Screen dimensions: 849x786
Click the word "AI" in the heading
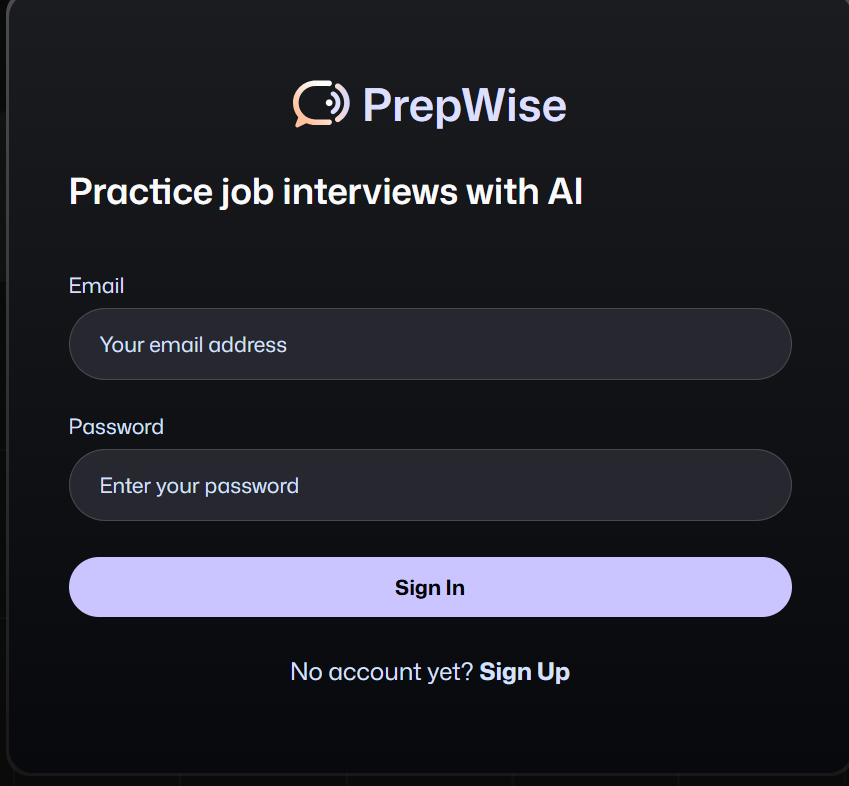pos(564,191)
